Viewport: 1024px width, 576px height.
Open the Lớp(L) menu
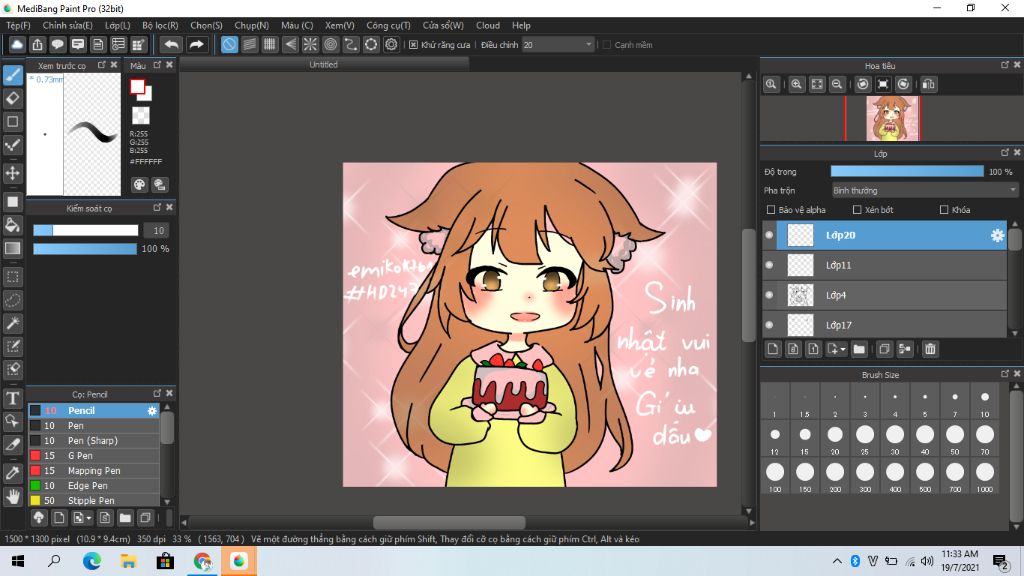coord(118,25)
